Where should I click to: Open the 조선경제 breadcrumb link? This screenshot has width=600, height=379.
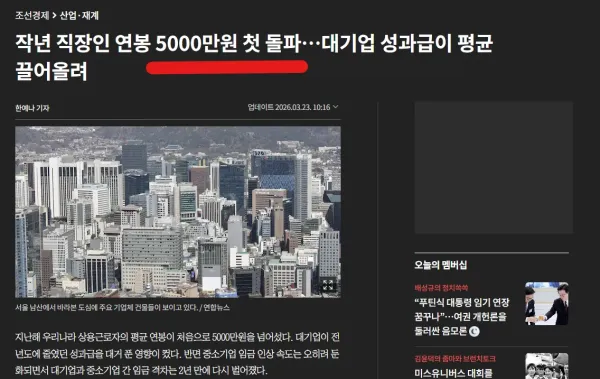32,15
